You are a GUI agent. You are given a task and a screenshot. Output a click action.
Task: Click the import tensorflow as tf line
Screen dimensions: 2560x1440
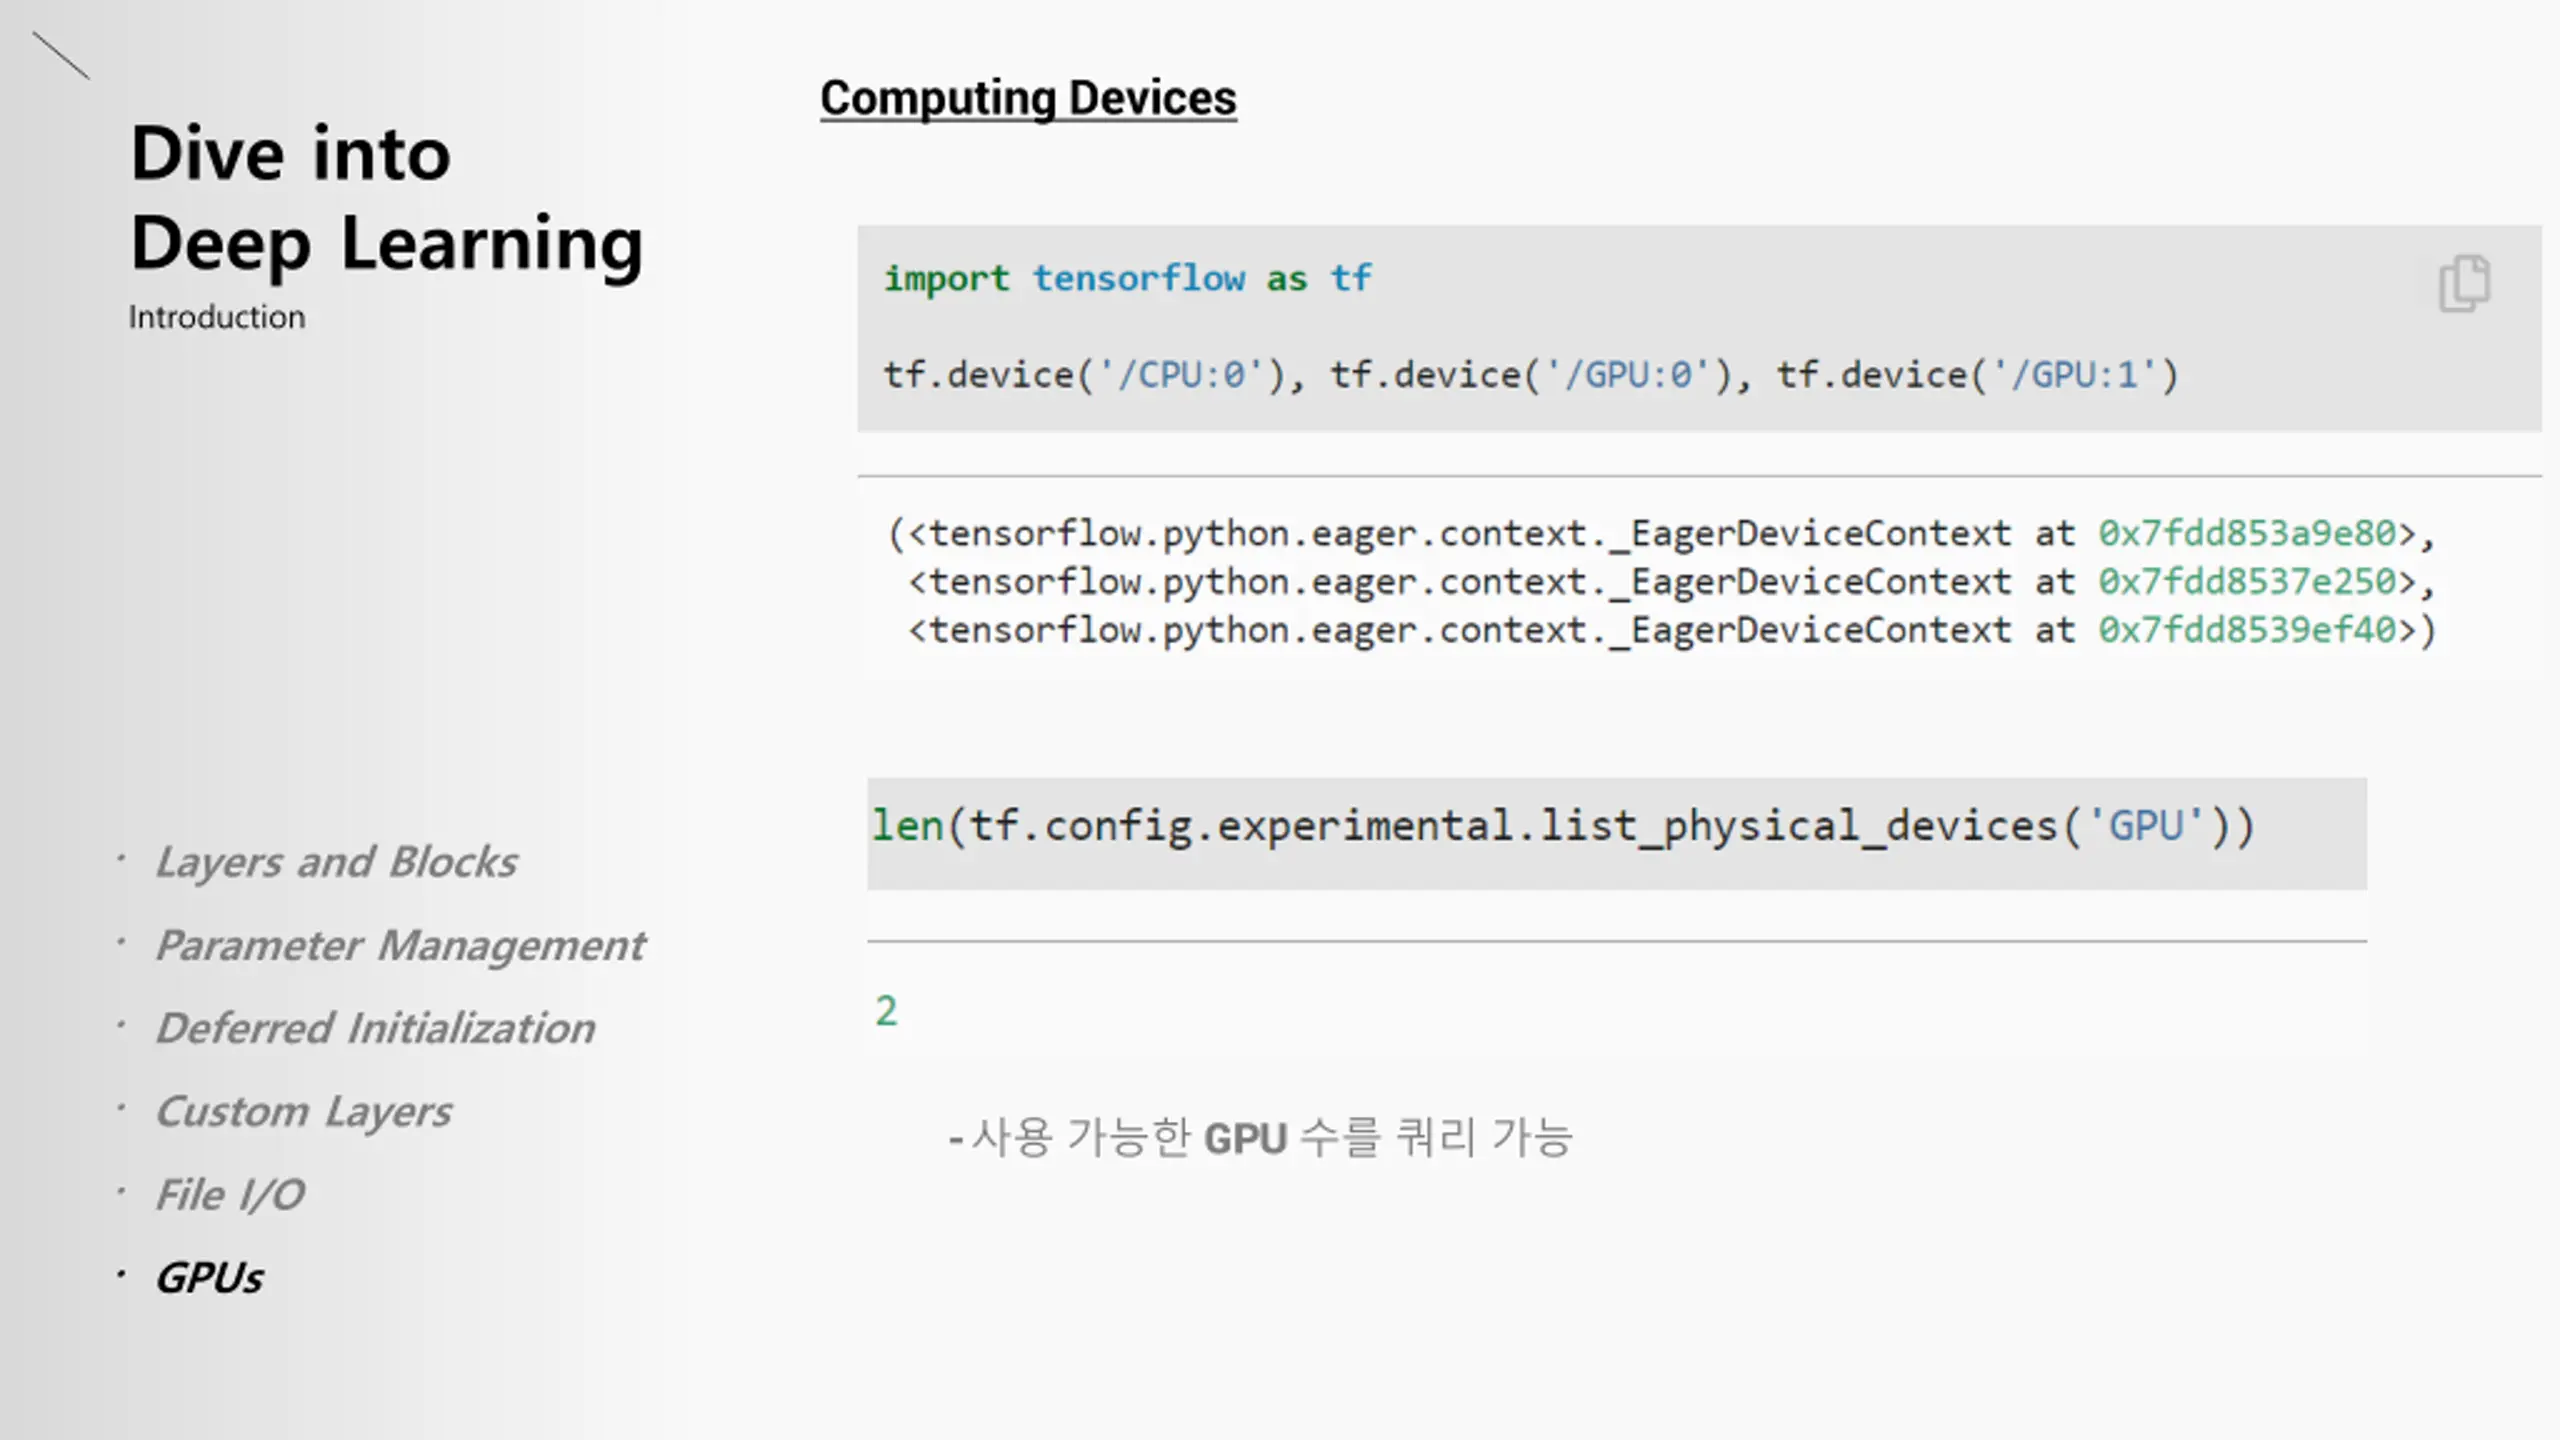(x=1127, y=278)
